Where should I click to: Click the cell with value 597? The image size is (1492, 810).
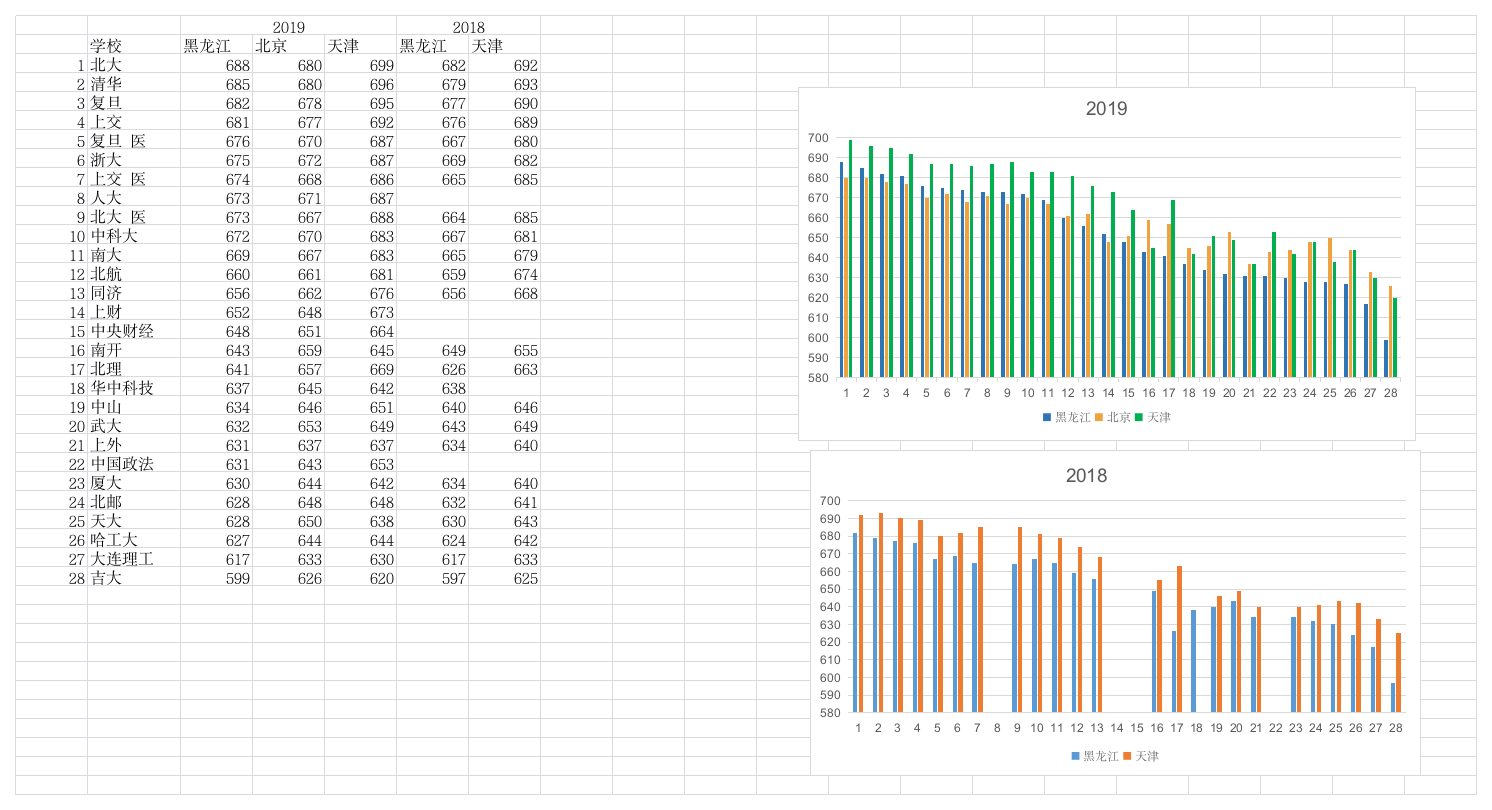click(432, 578)
